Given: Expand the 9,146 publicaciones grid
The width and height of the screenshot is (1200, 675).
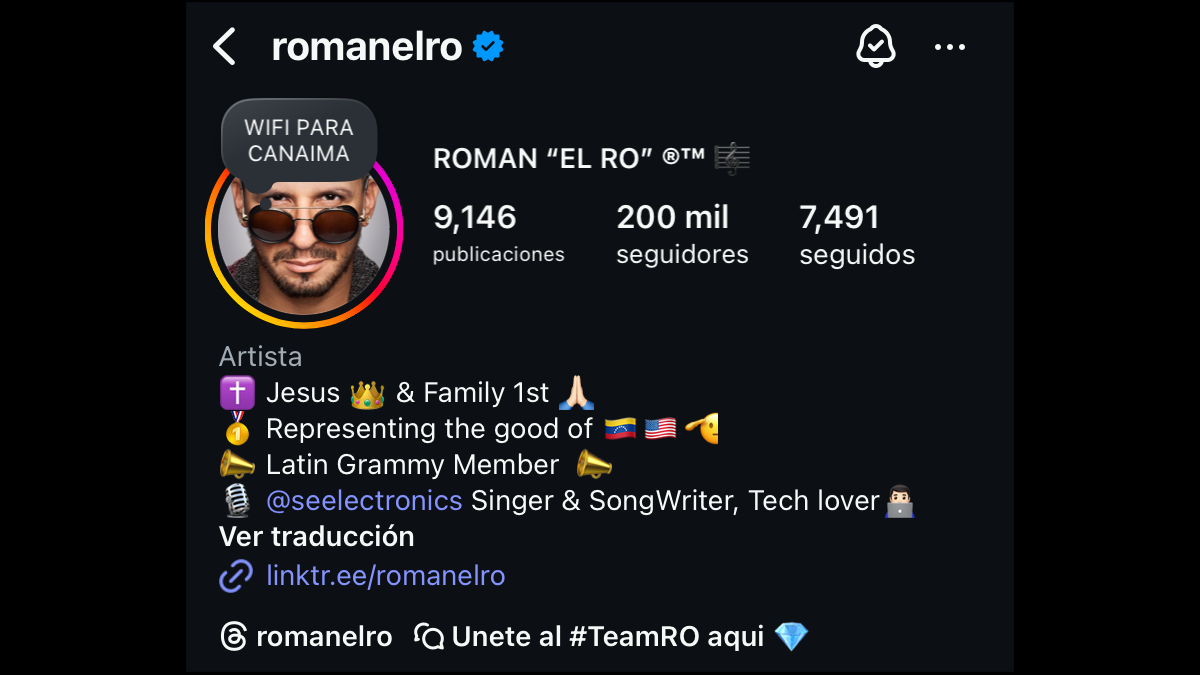Looking at the screenshot, I should [x=498, y=232].
